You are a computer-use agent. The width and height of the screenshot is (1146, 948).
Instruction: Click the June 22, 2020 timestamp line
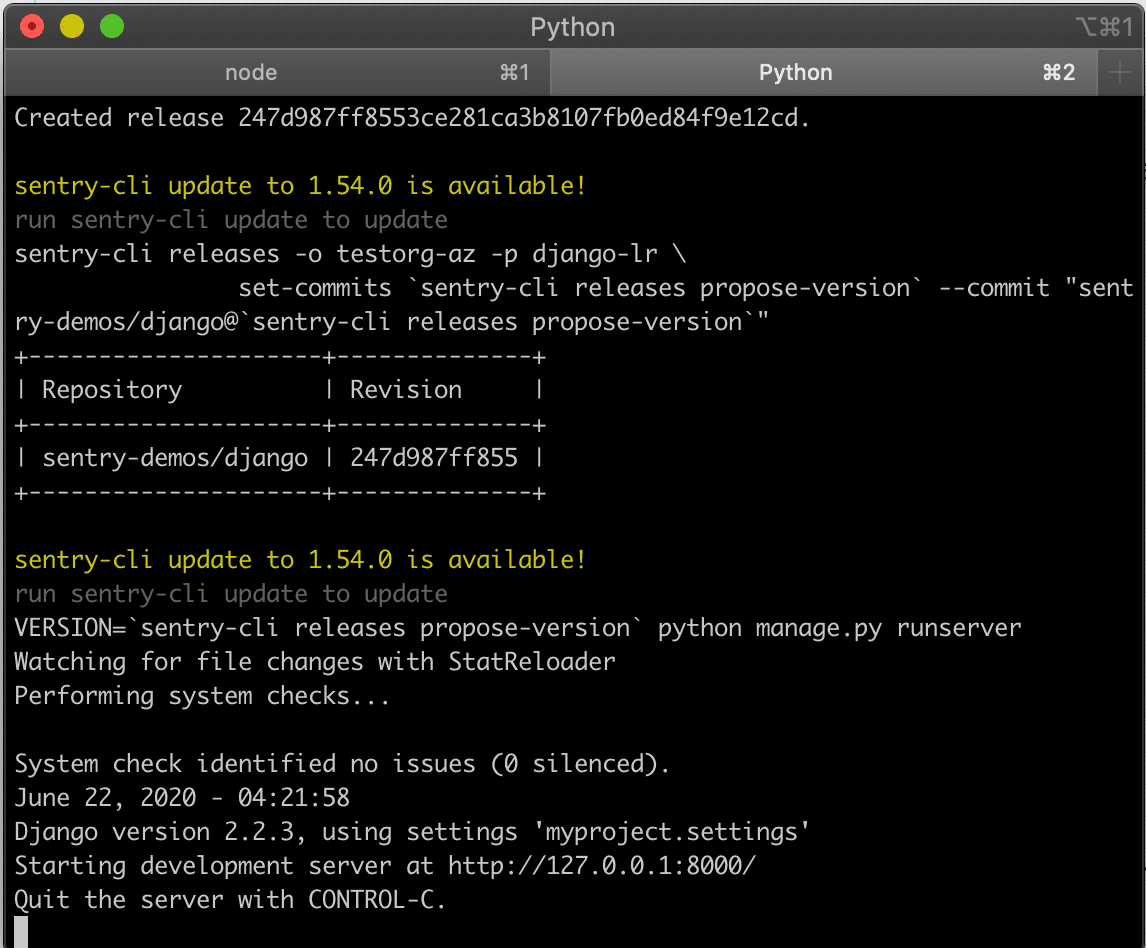[182, 797]
